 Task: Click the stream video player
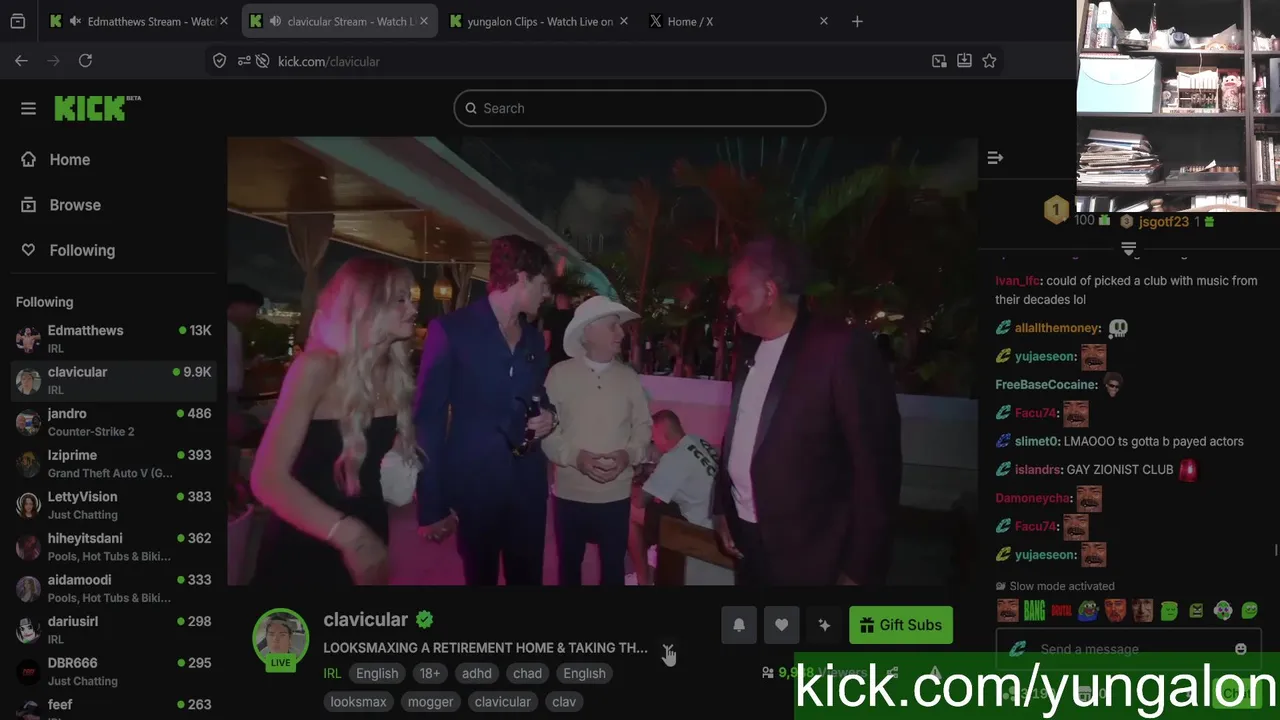pyautogui.click(x=602, y=361)
